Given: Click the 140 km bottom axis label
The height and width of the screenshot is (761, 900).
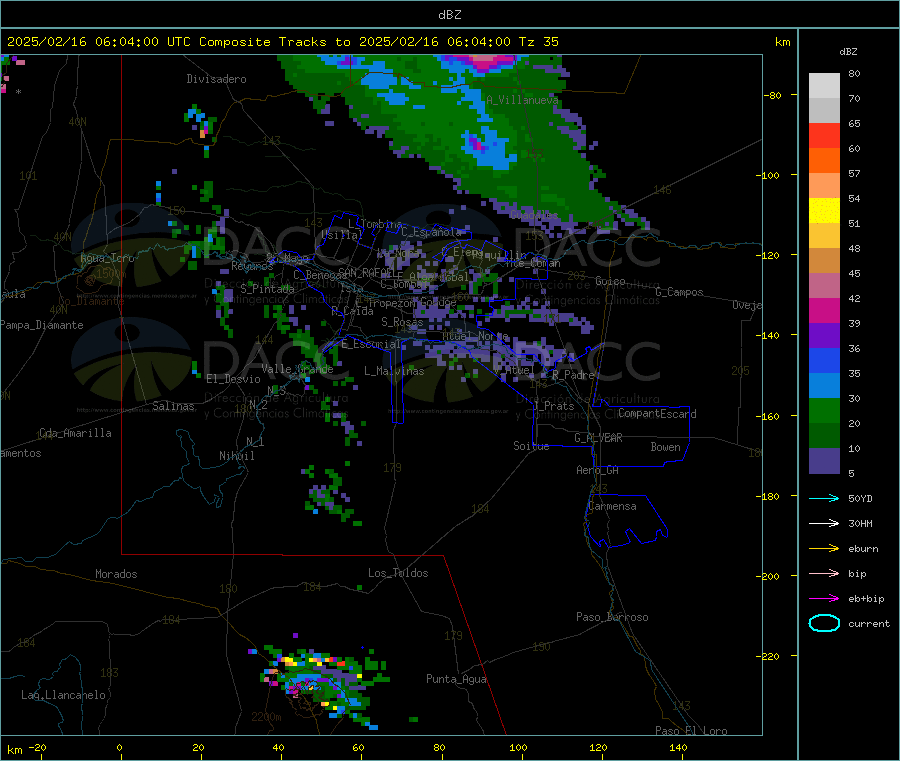Looking at the screenshot, I should pyautogui.click(x=678, y=747).
